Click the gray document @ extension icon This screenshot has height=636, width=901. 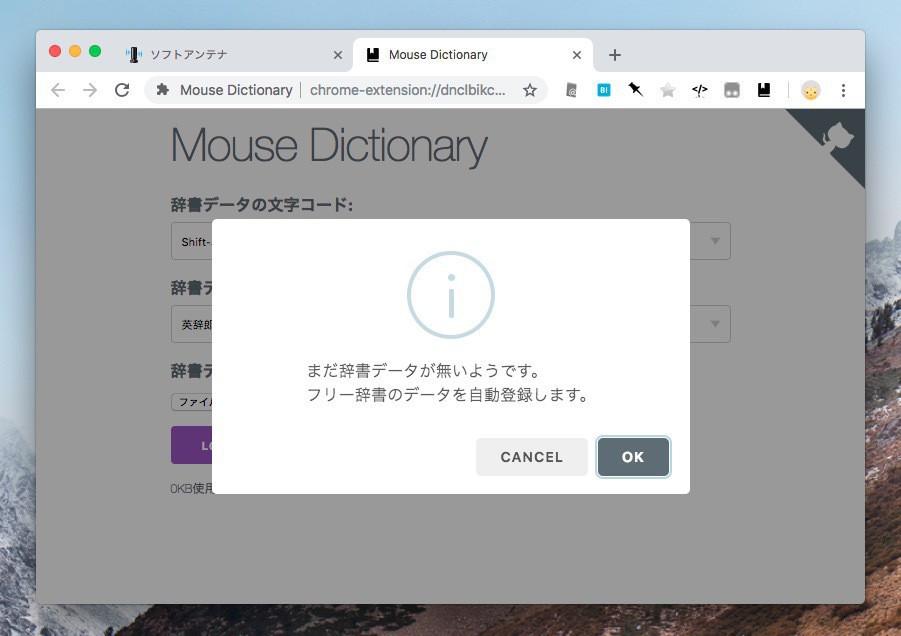pos(571,90)
